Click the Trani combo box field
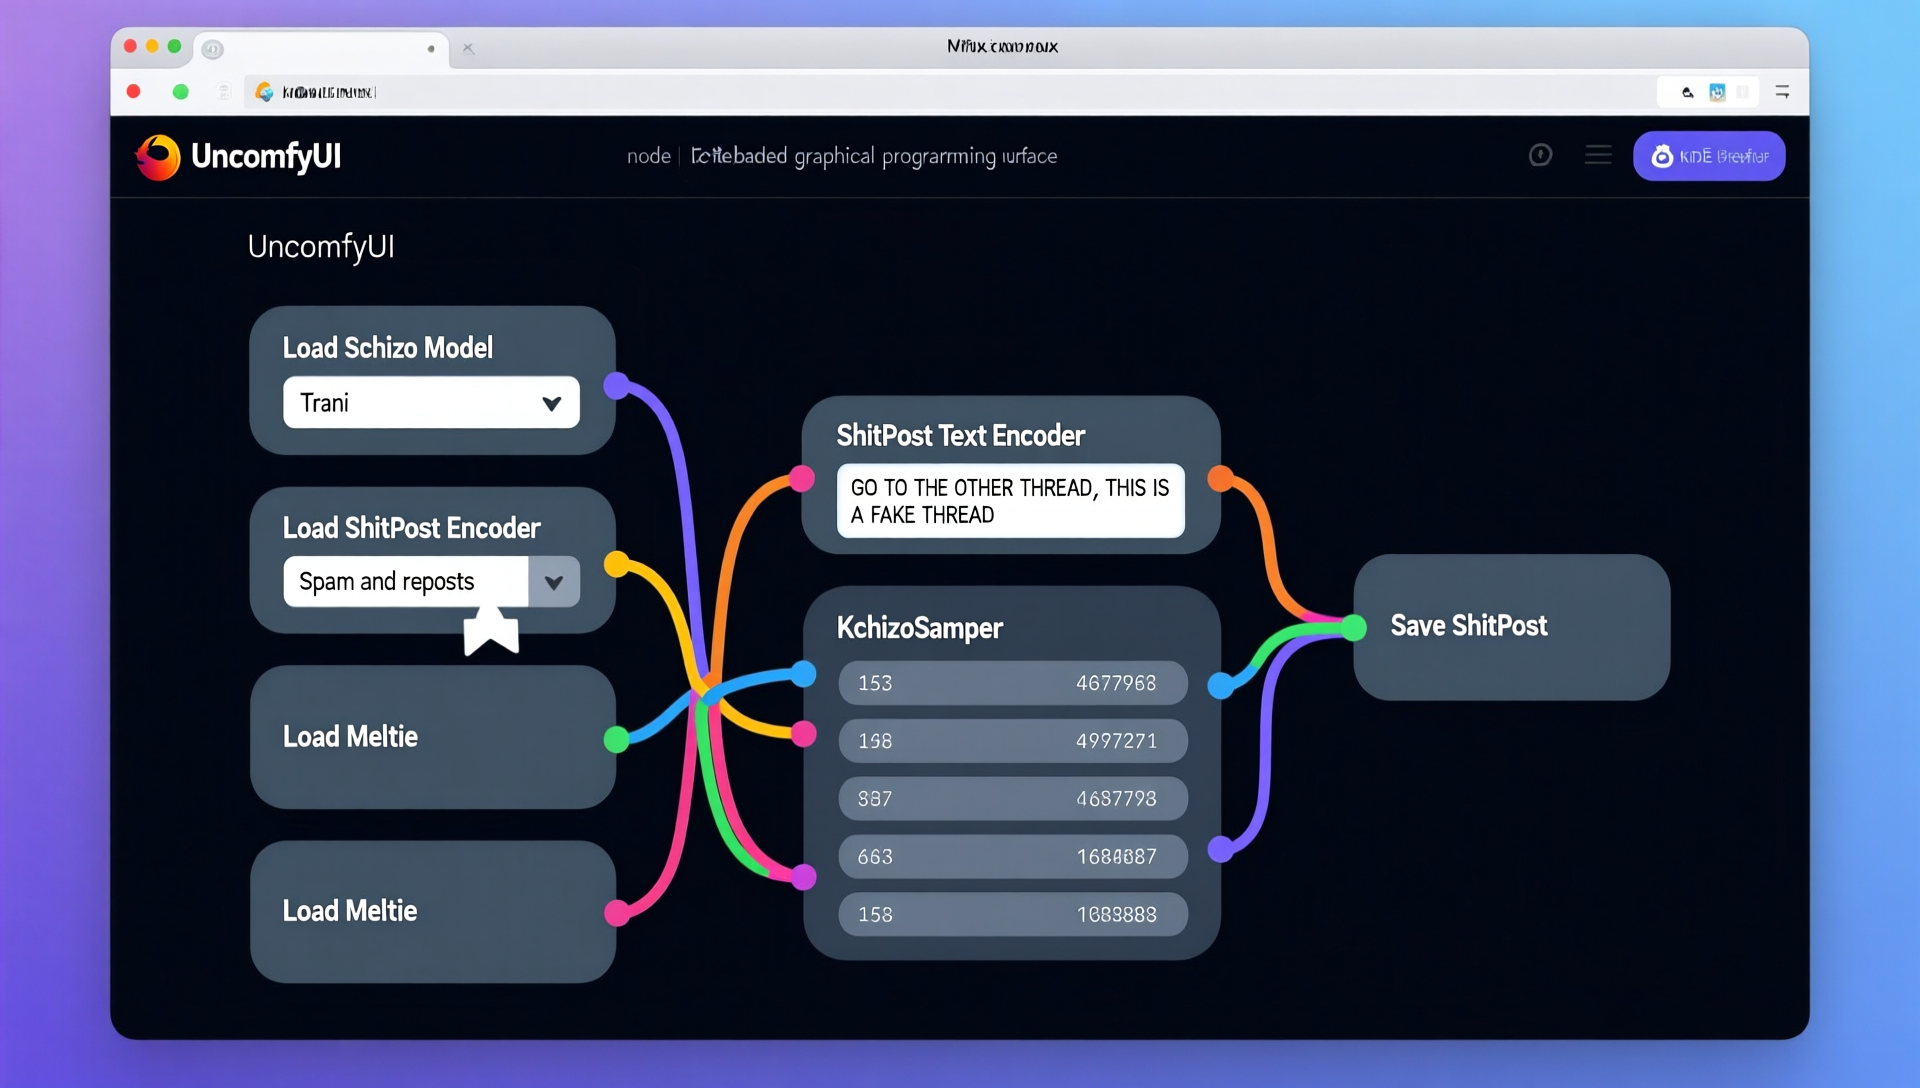The image size is (1920, 1088). coord(410,403)
